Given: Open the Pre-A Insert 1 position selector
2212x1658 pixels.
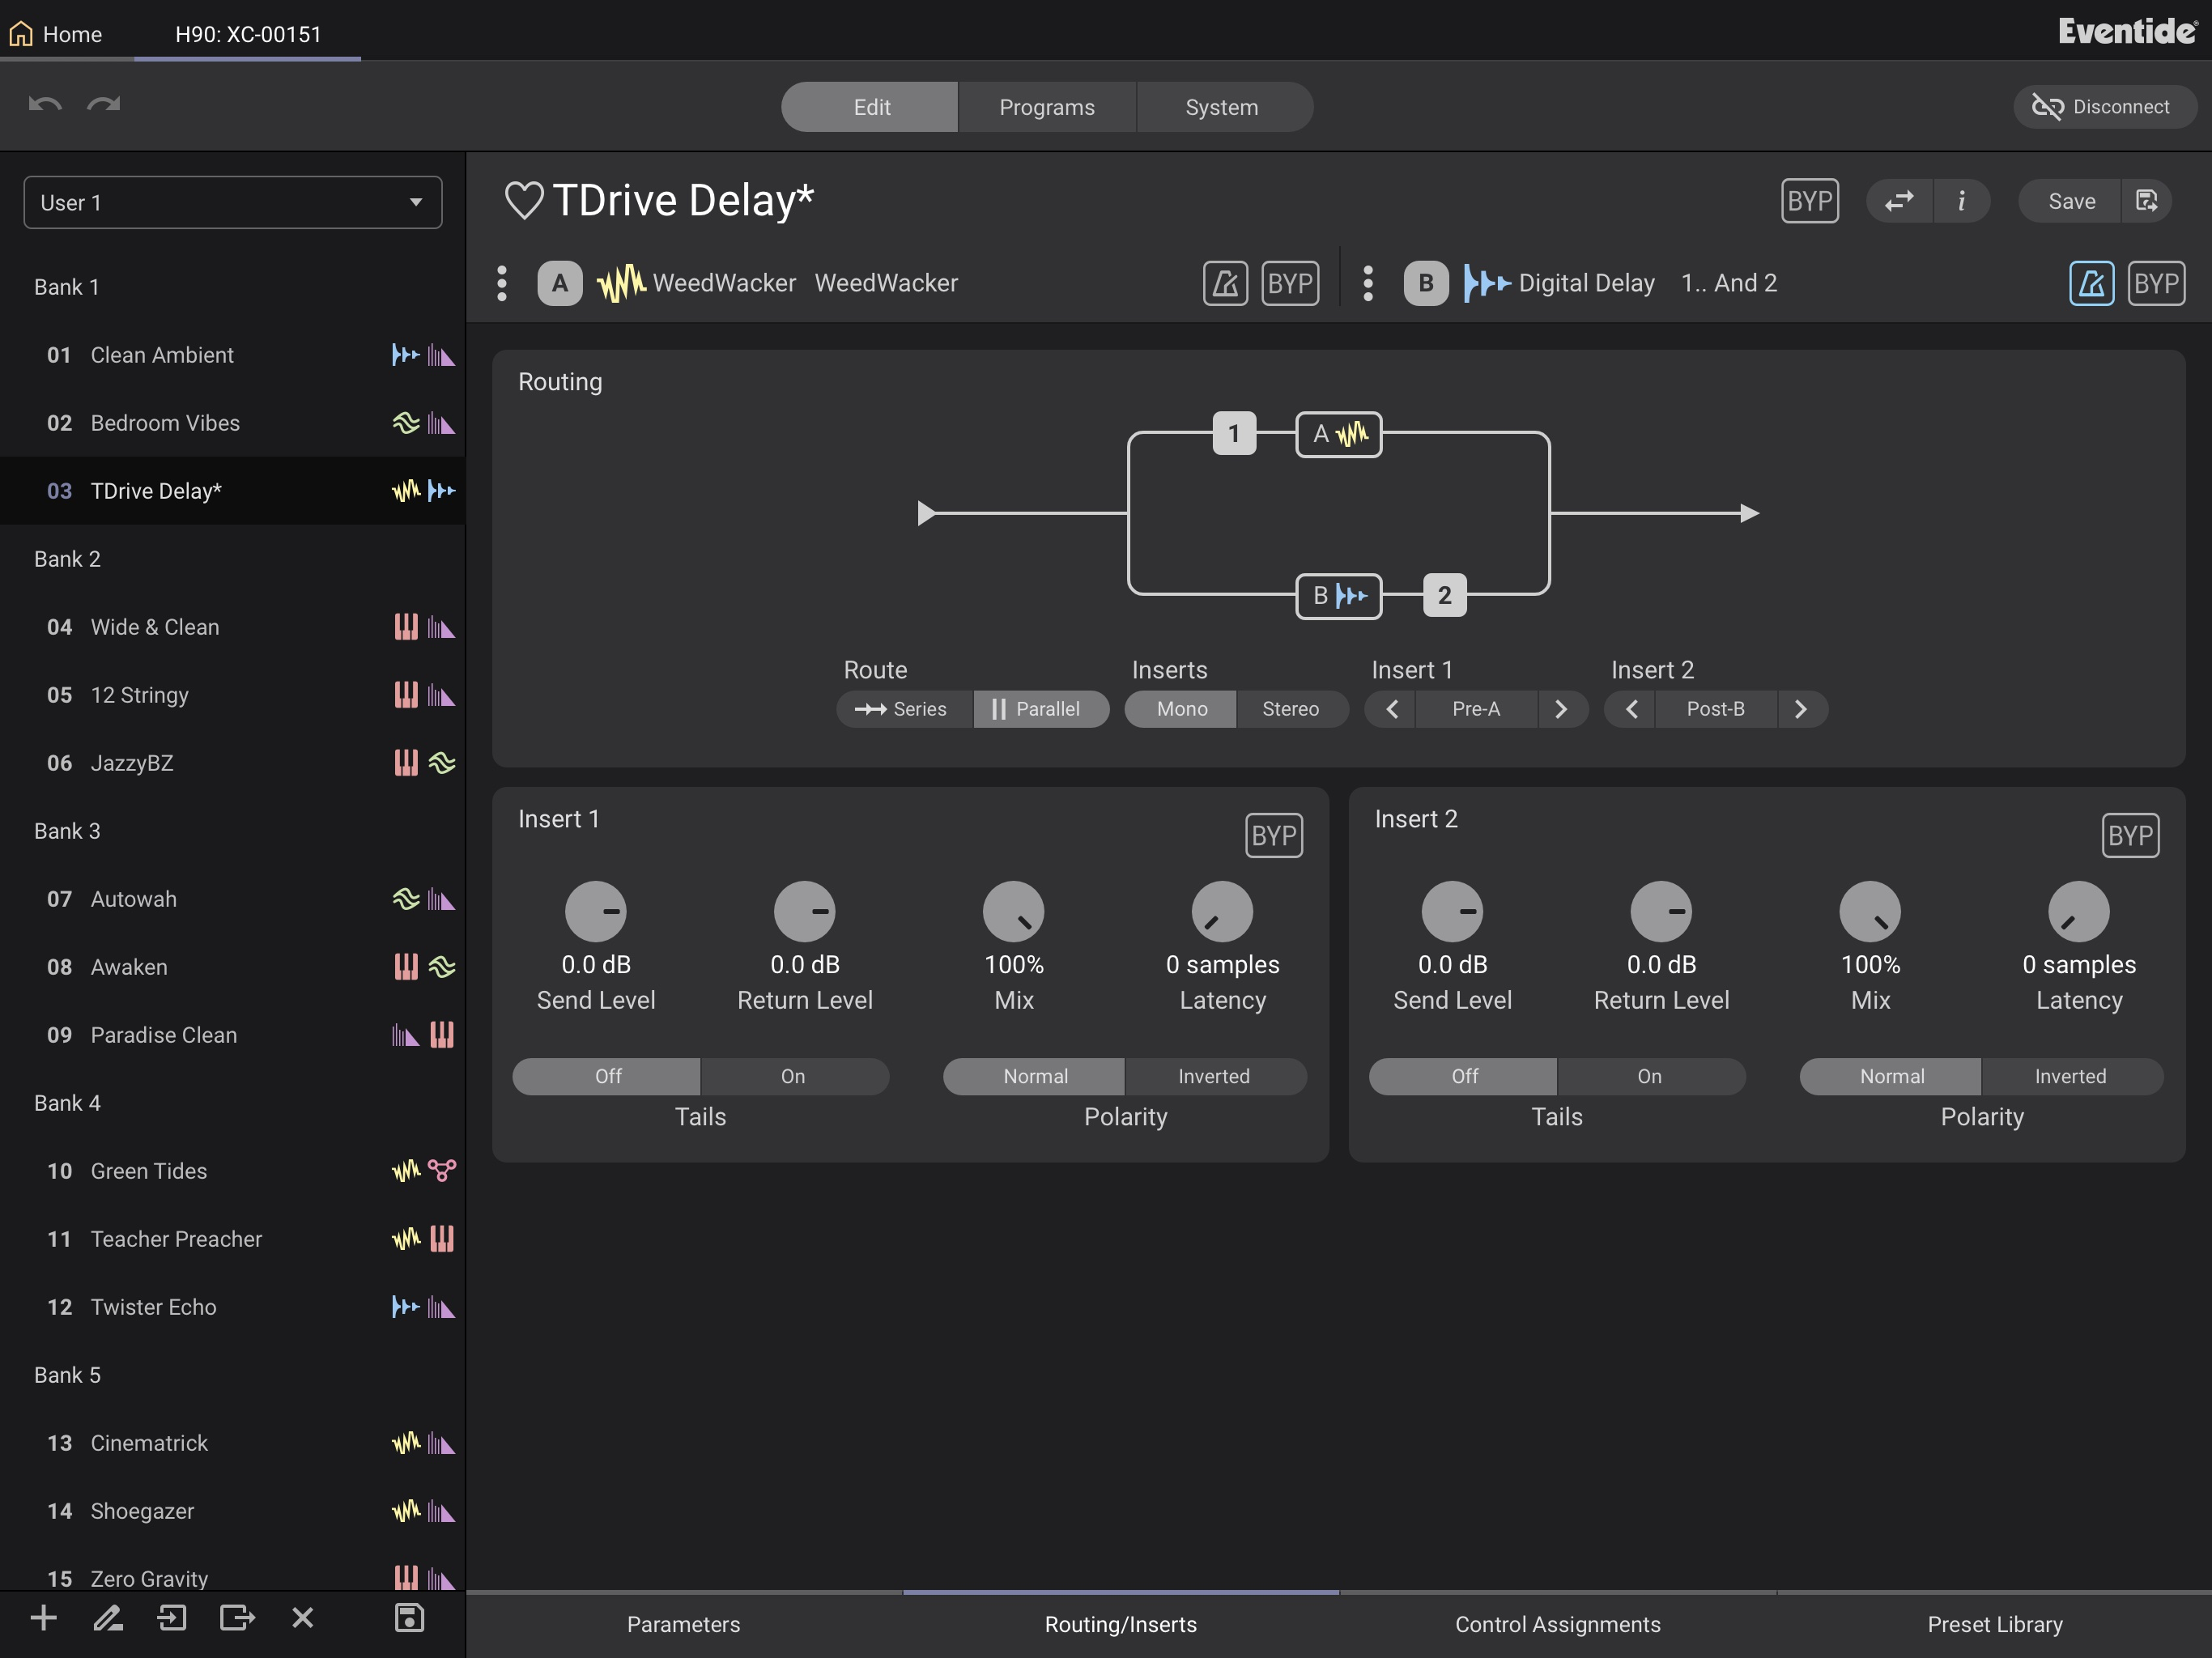Looking at the screenshot, I should point(1476,709).
